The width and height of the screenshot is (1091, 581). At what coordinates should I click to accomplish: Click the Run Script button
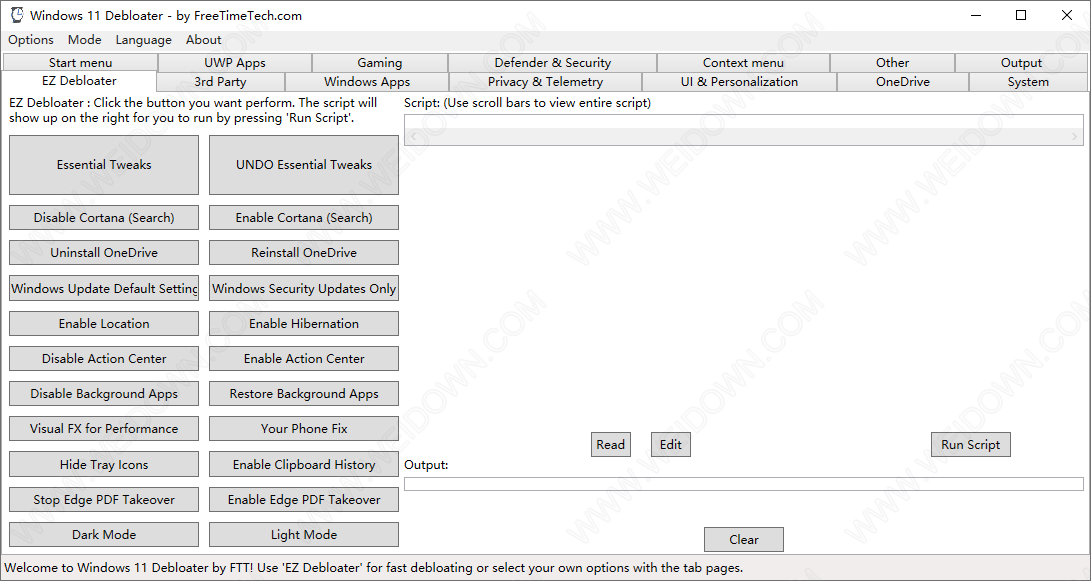pos(970,445)
